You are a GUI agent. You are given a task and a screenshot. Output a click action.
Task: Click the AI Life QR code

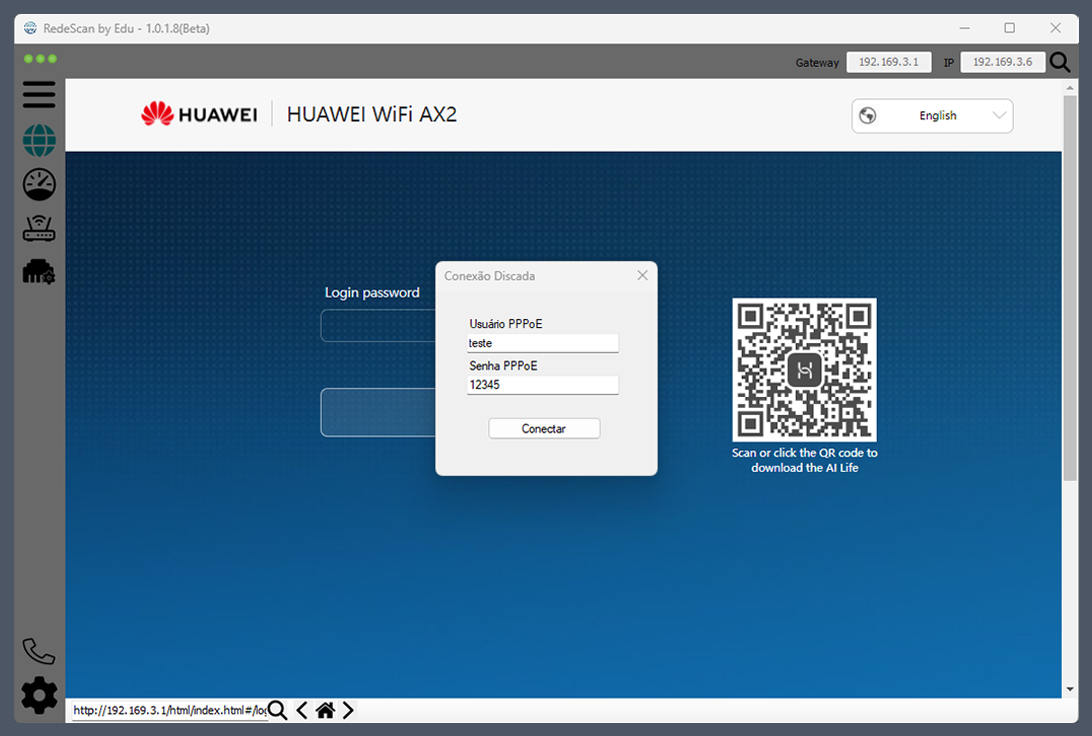[804, 370]
